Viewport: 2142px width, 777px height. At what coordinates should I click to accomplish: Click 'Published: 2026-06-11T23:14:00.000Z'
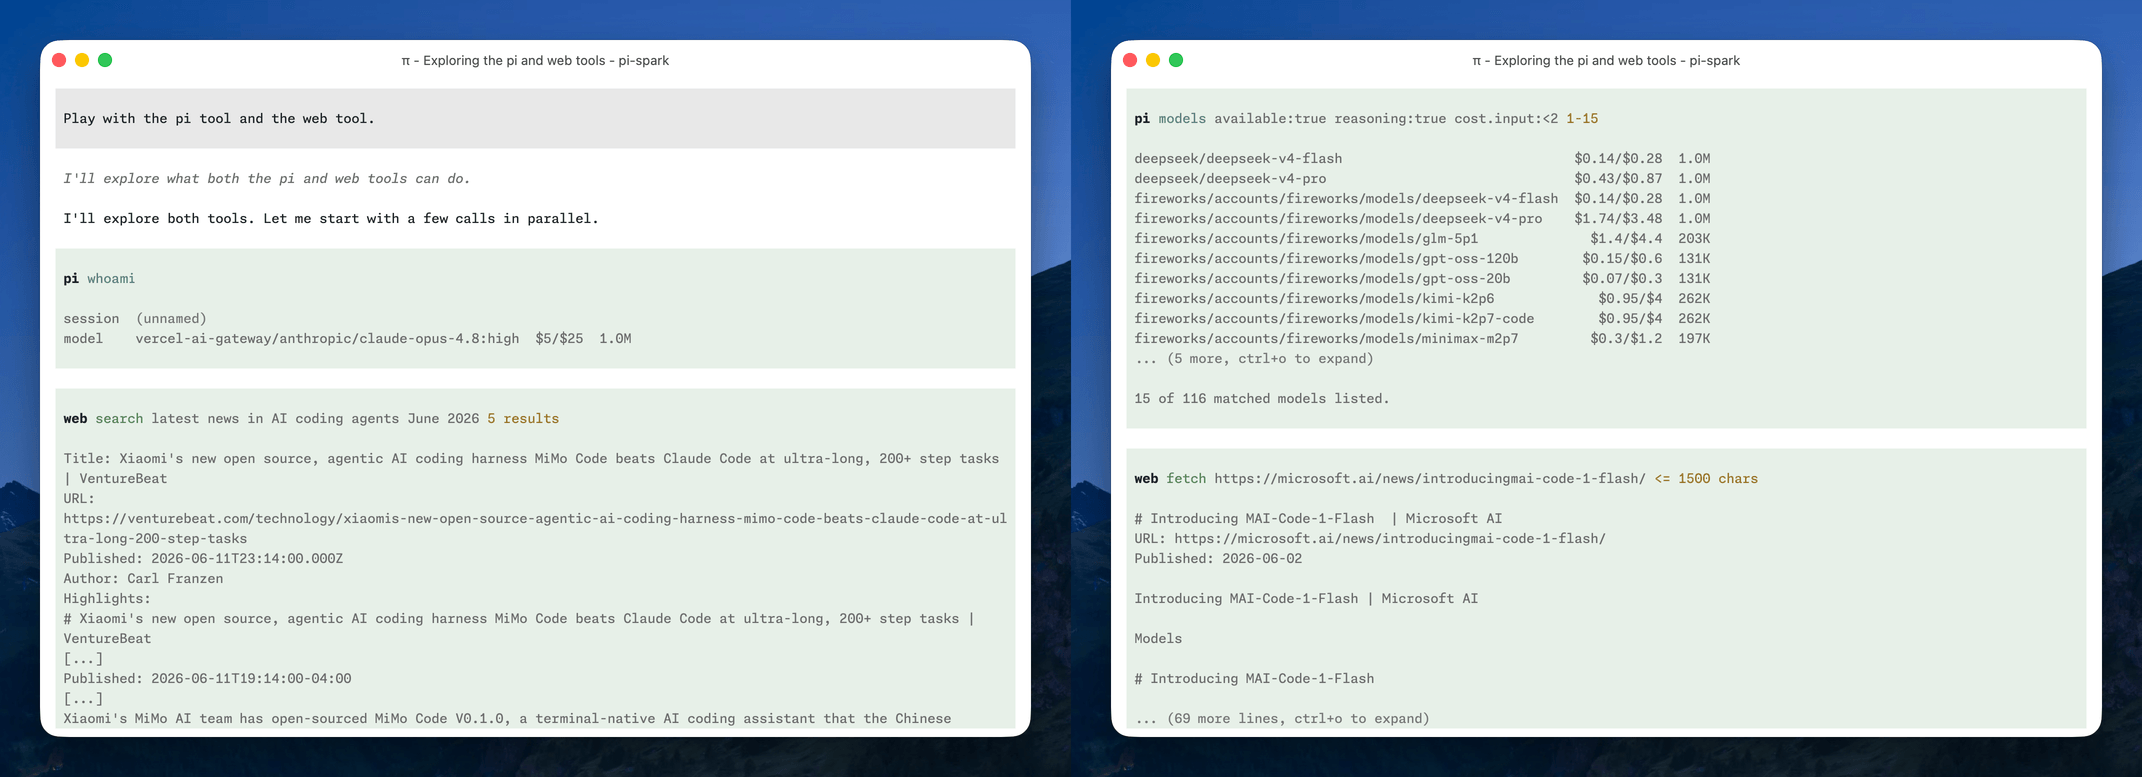click(x=203, y=558)
